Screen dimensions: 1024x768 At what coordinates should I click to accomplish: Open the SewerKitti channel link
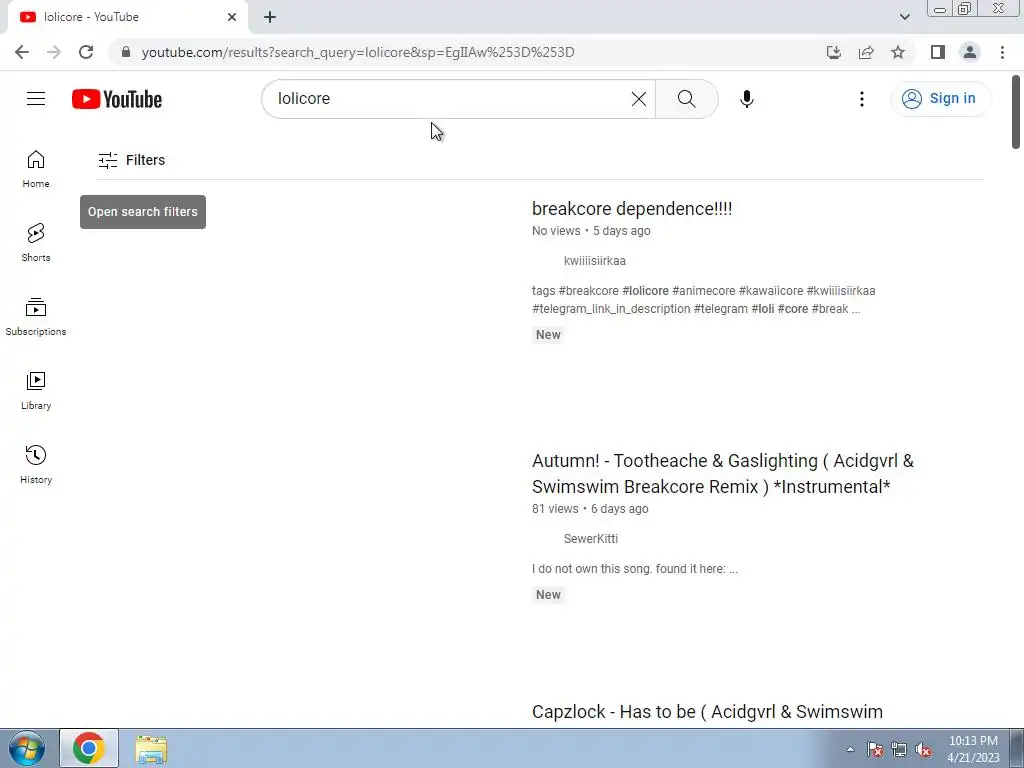coord(590,539)
